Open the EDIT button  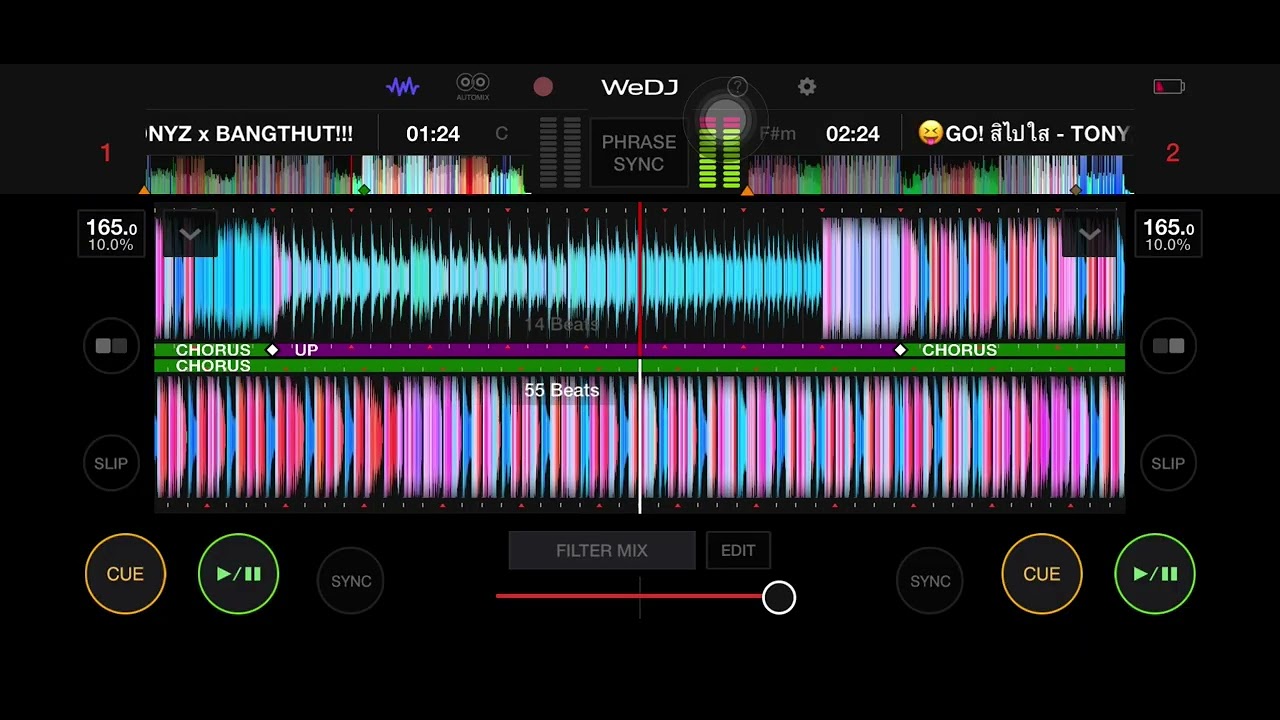(738, 550)
